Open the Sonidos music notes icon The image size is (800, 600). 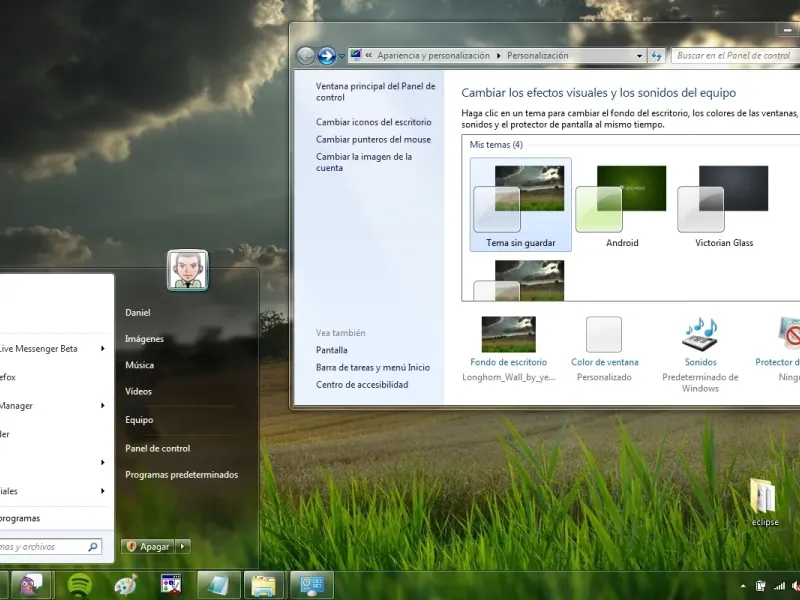pyautogui.click(x=700, y=334)
